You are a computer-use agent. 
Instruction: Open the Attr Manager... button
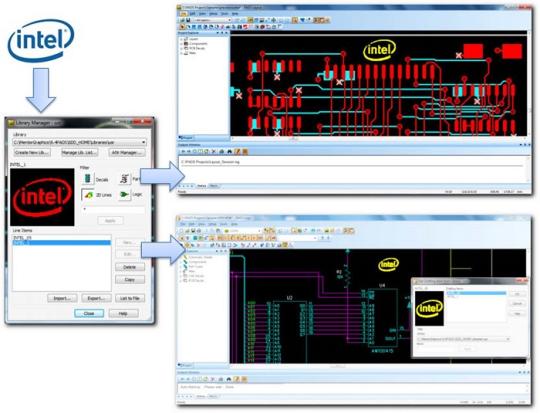[127, 153]
